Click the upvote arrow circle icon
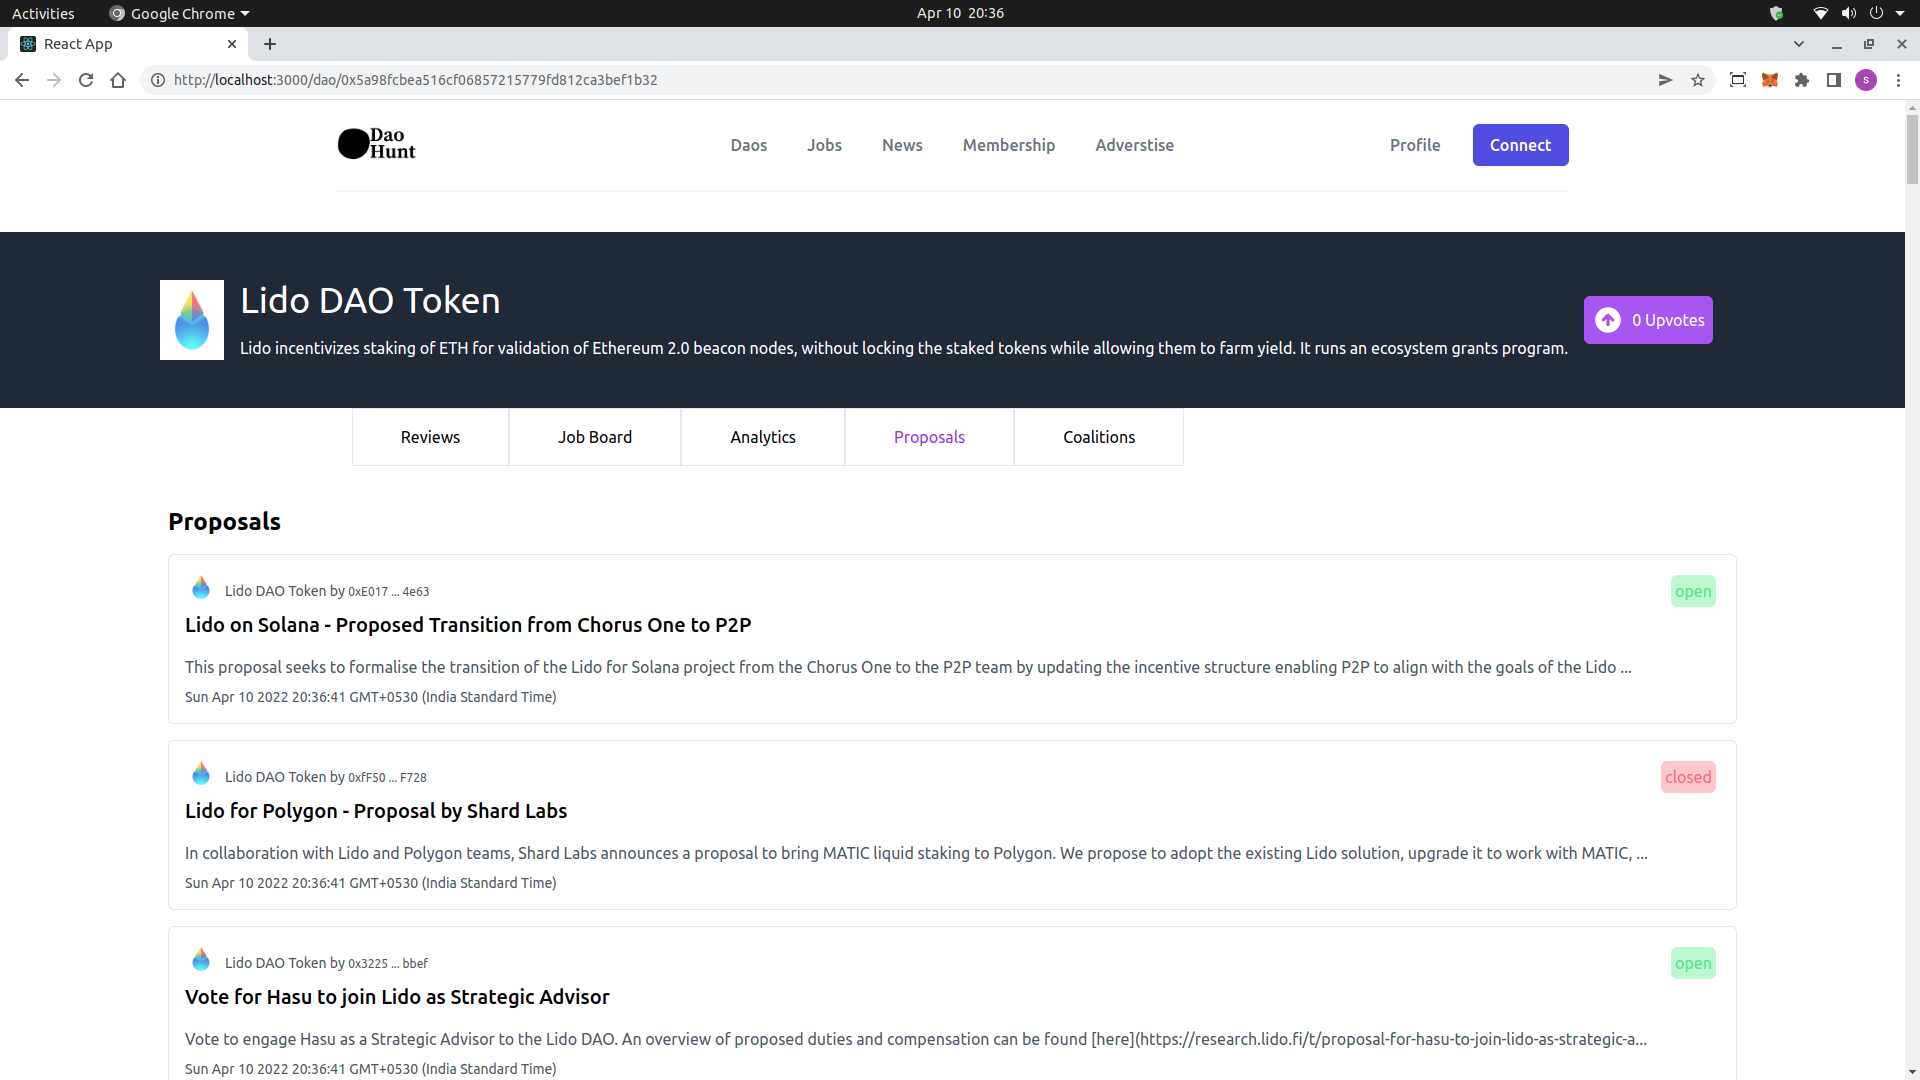This screenshot has height=1080, width=1920. point(1608,320)
